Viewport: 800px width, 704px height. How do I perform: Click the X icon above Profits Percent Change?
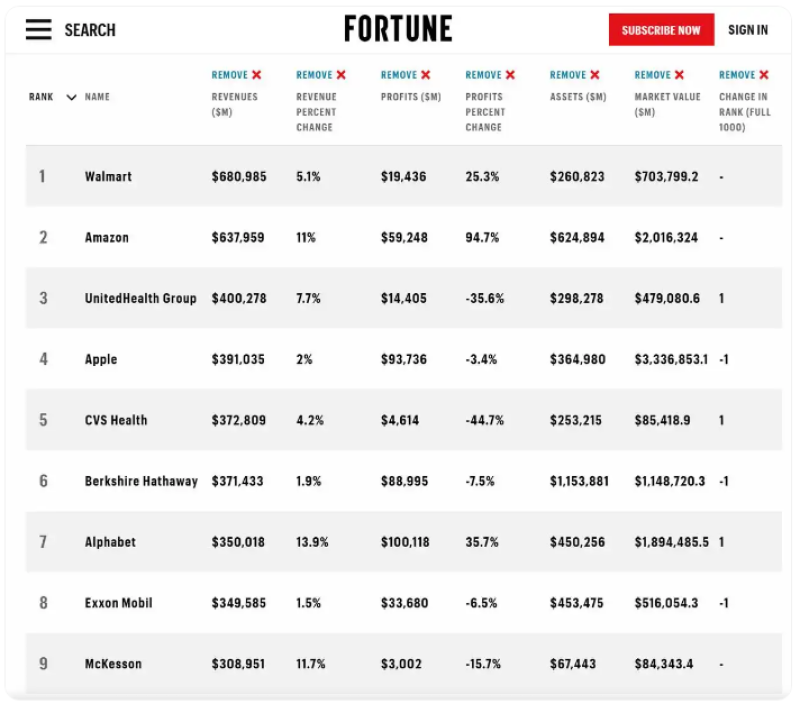(510, 75)
